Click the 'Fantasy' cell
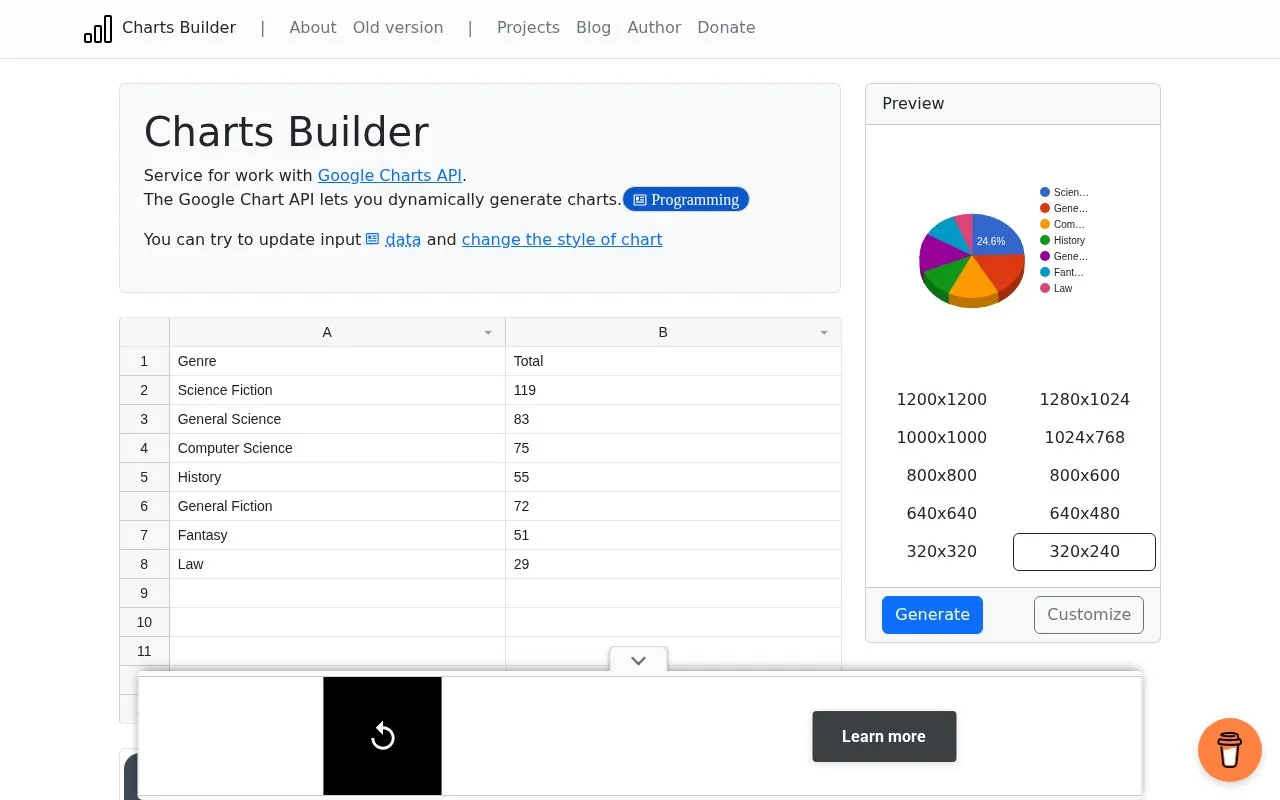 (337, 535)
